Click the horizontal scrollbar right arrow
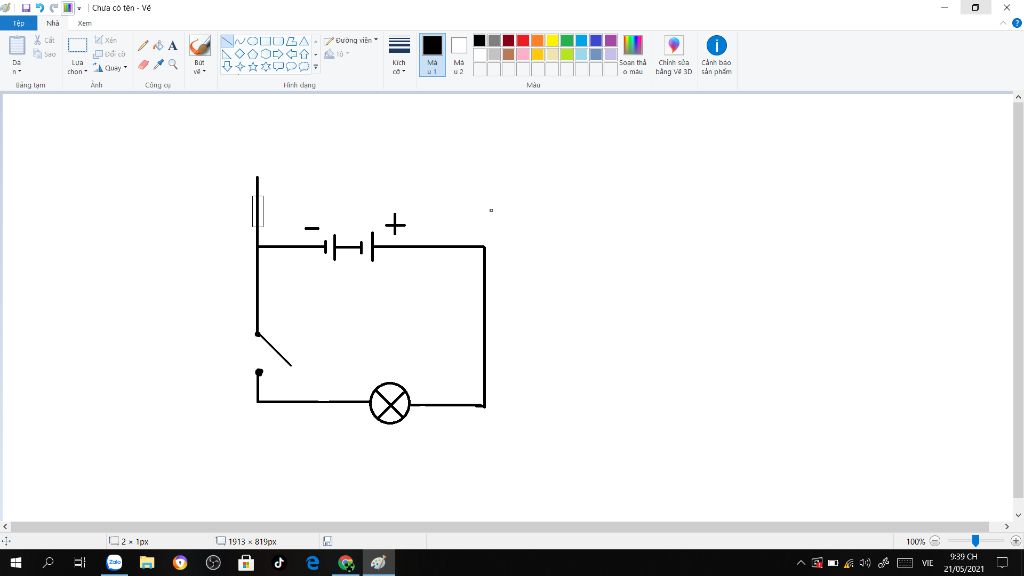 pos(1006,526)
